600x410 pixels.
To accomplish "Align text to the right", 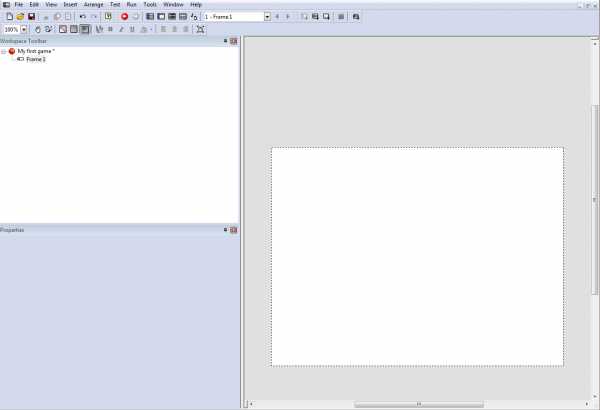I will click(186, 29).
